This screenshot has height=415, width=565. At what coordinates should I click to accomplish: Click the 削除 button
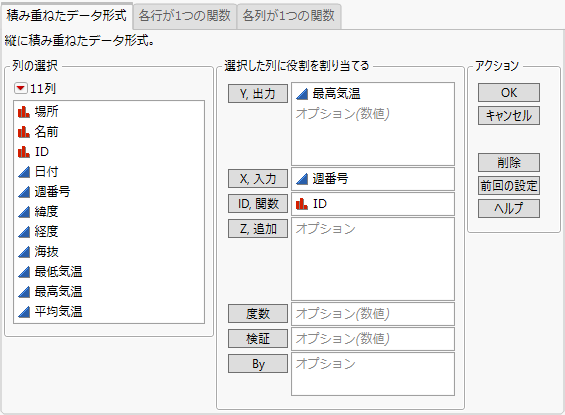click(509, 162)
